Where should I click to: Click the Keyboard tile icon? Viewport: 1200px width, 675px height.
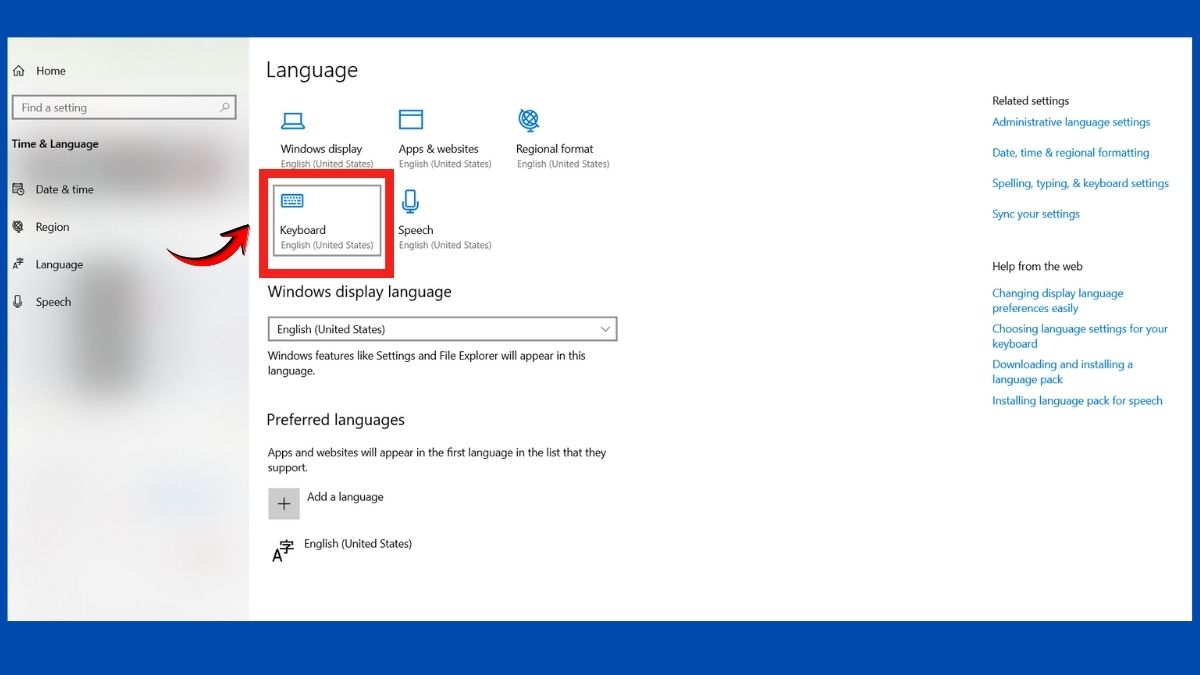292,201
